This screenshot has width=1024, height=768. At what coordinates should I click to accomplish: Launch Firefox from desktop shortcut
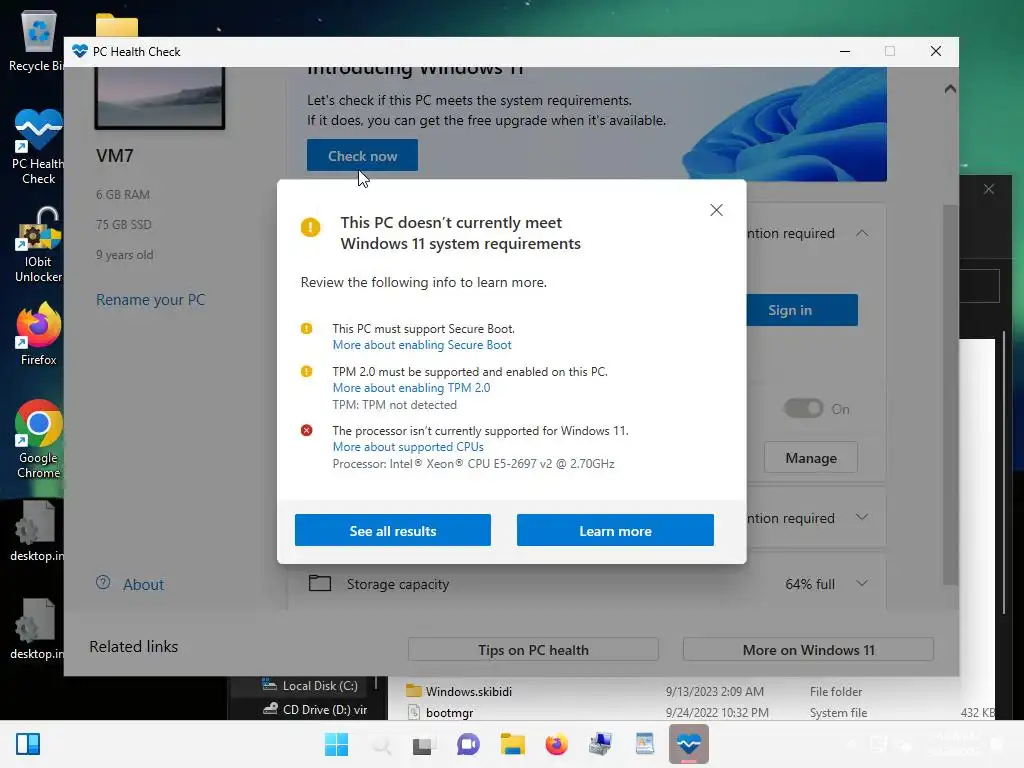pos(38,334)
